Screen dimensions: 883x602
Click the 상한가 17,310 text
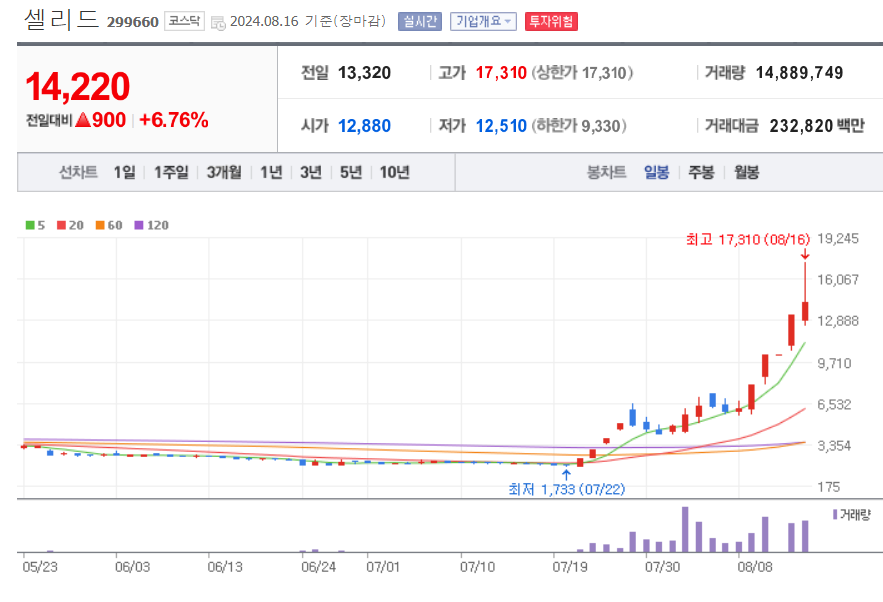click(x=582, y=73)
